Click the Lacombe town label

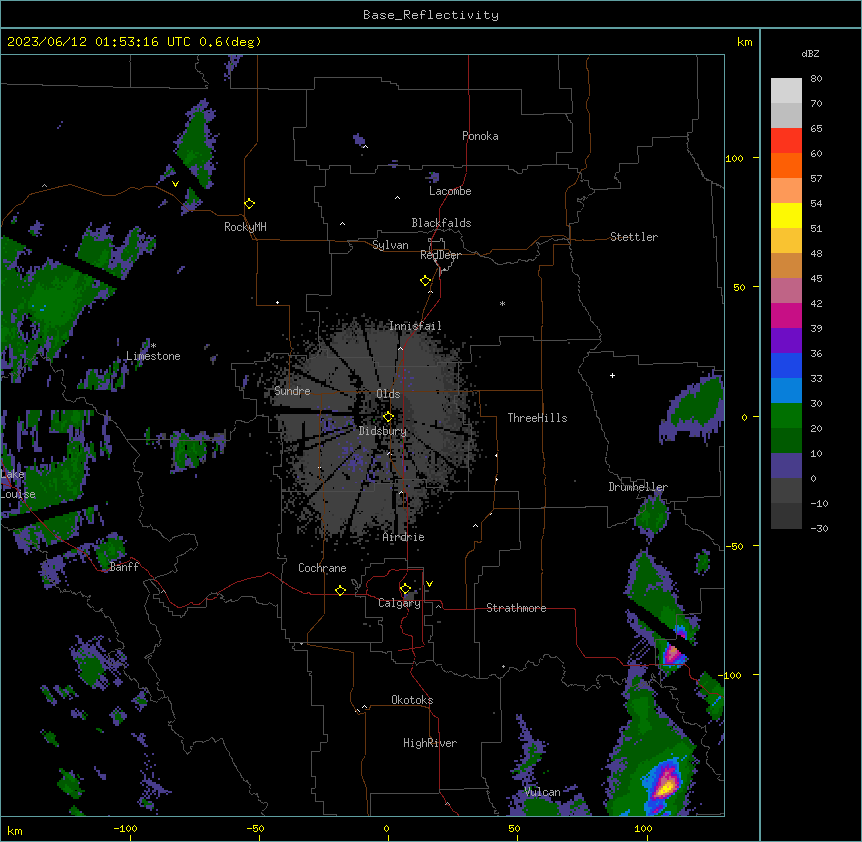tap(450, 191)
